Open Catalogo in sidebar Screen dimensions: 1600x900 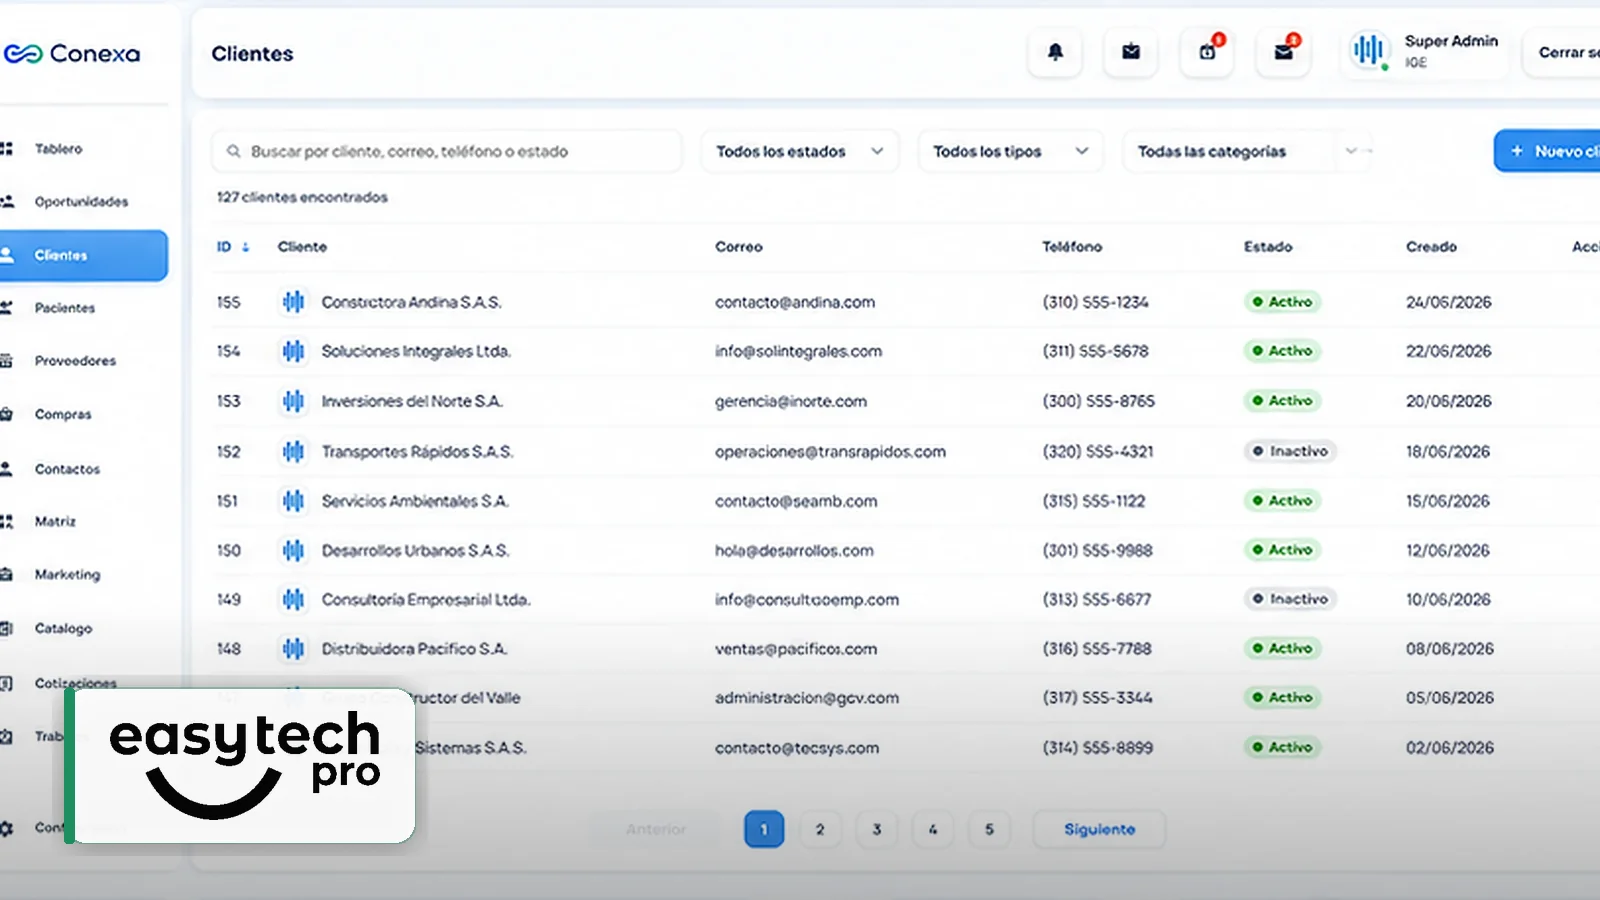[63, 628]
